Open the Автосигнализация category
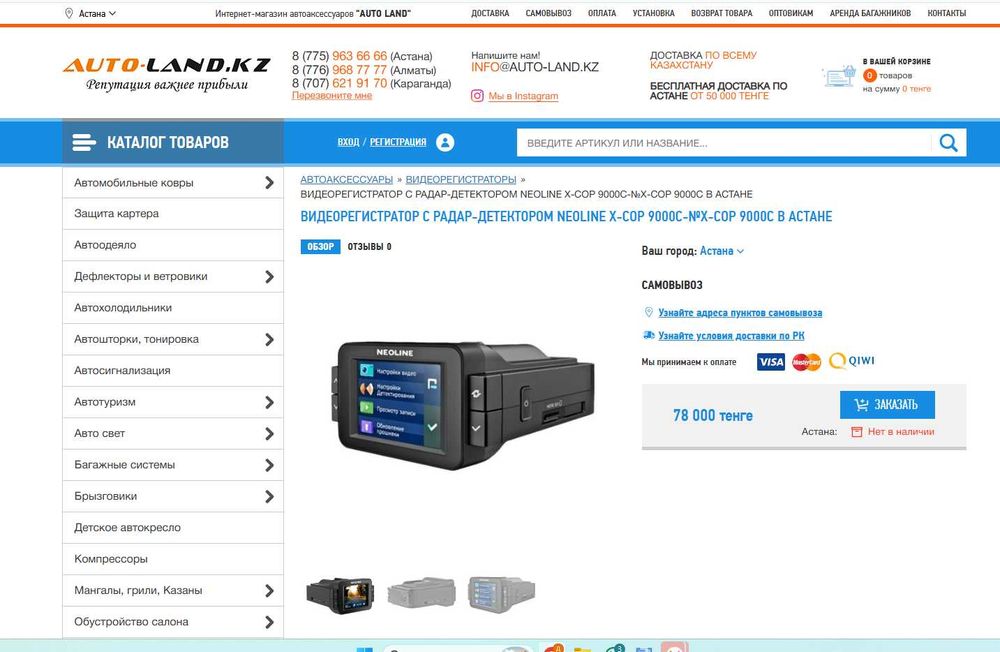 point(172,371)
